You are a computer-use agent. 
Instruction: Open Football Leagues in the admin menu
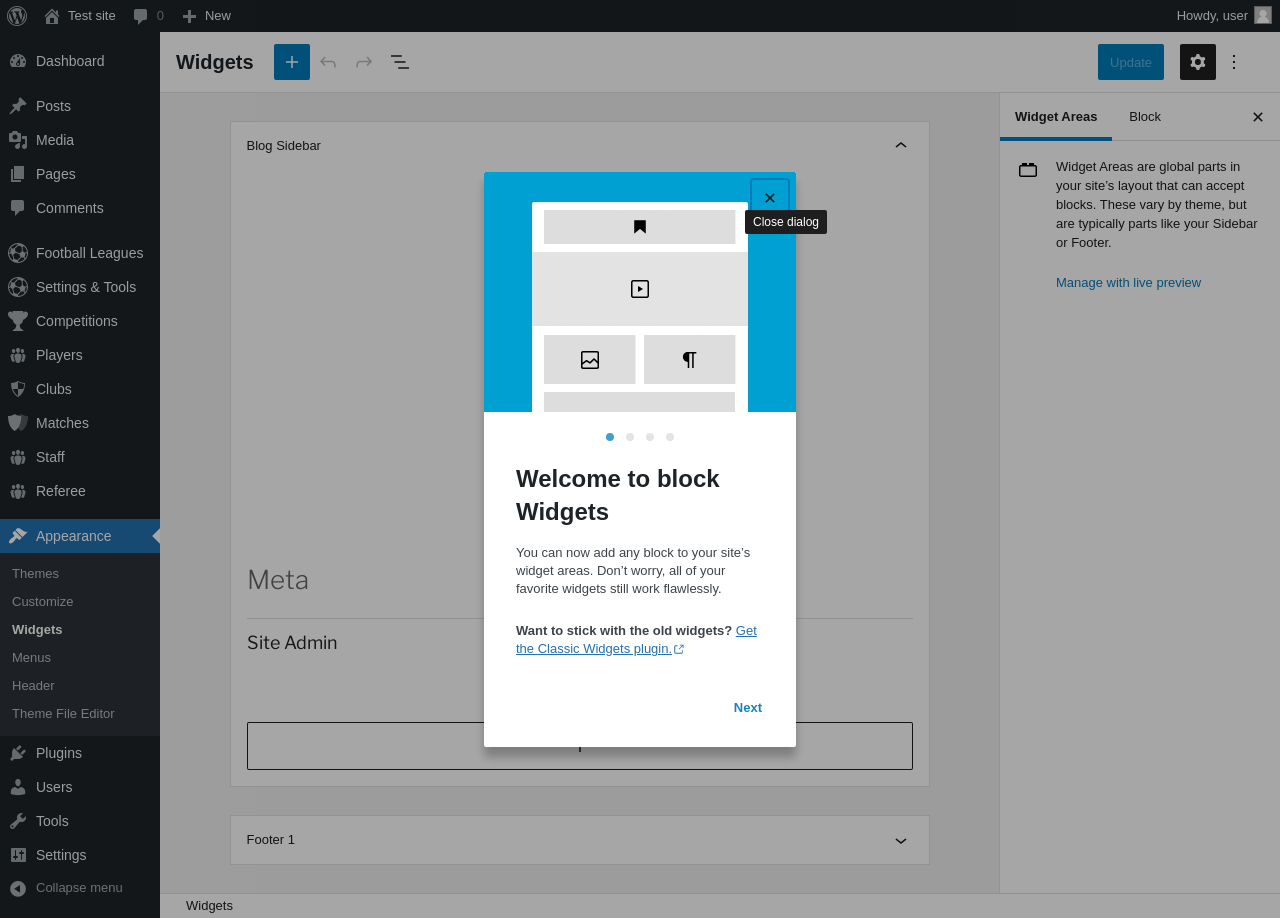[89, 253]
